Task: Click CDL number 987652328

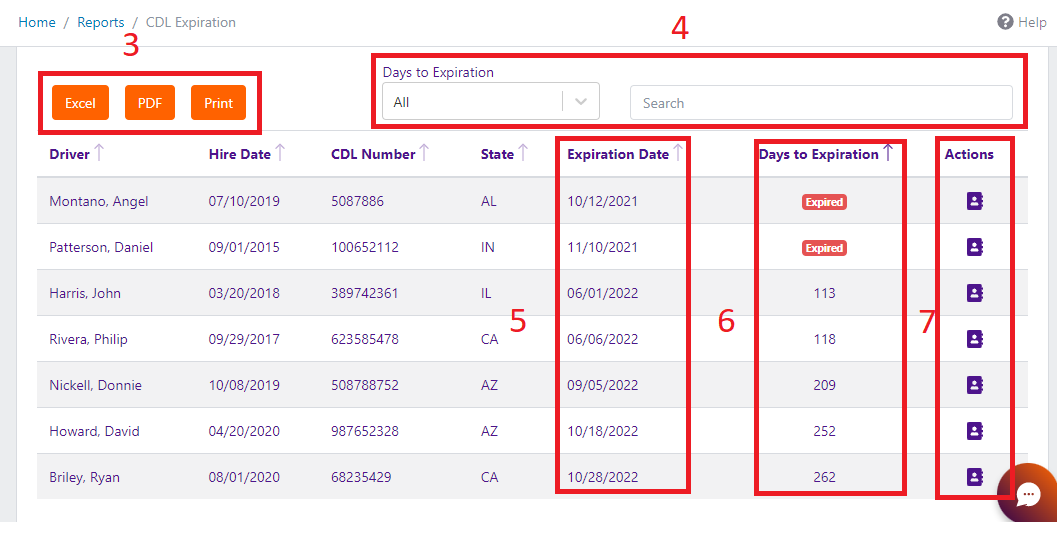Action: coord(365,431)
